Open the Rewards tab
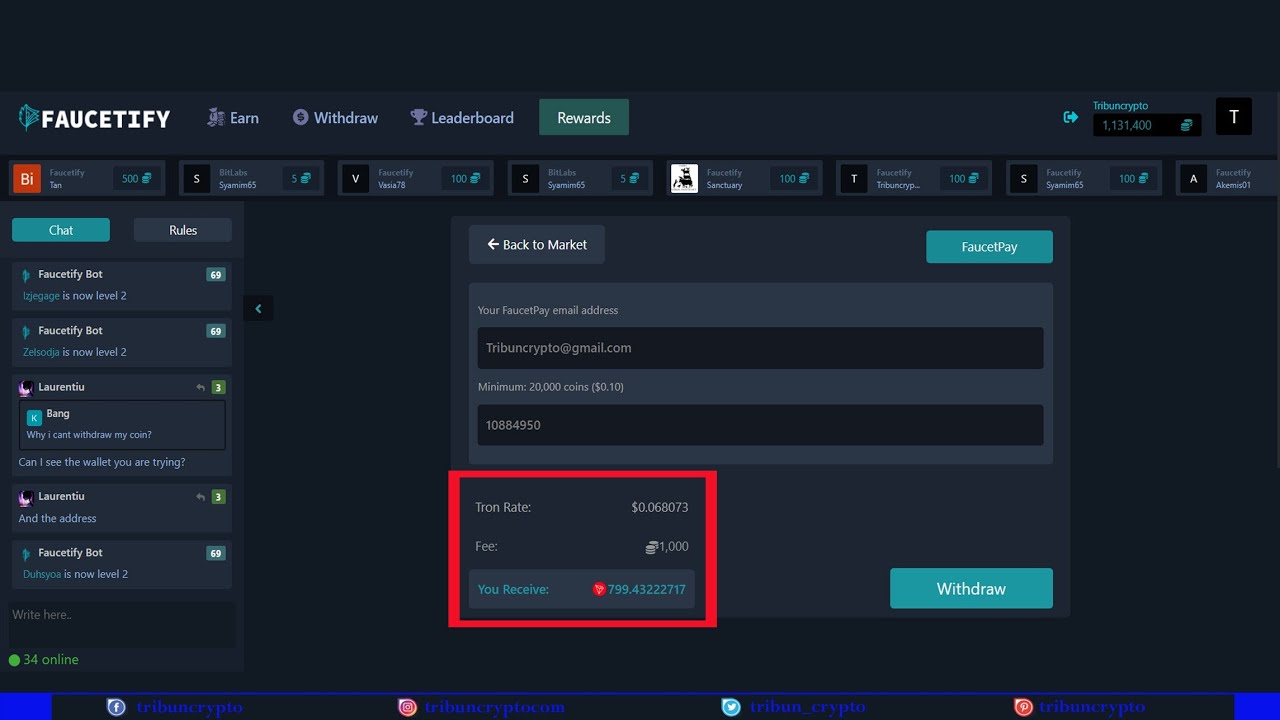Screen dimensions: 1280x720 (584, 118)
